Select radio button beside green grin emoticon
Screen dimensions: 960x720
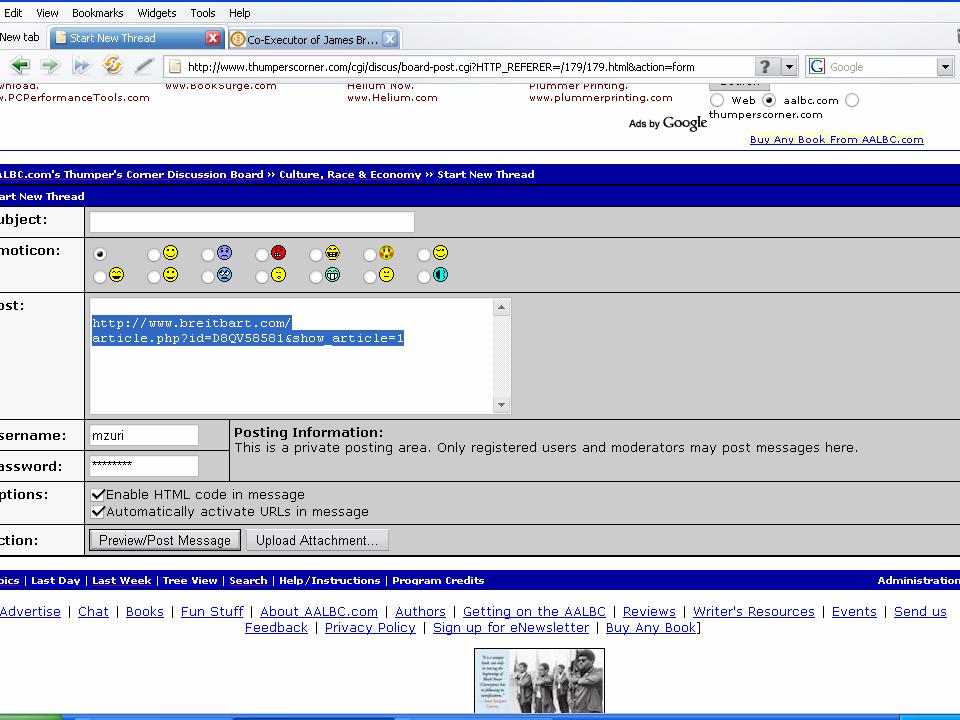316,277
